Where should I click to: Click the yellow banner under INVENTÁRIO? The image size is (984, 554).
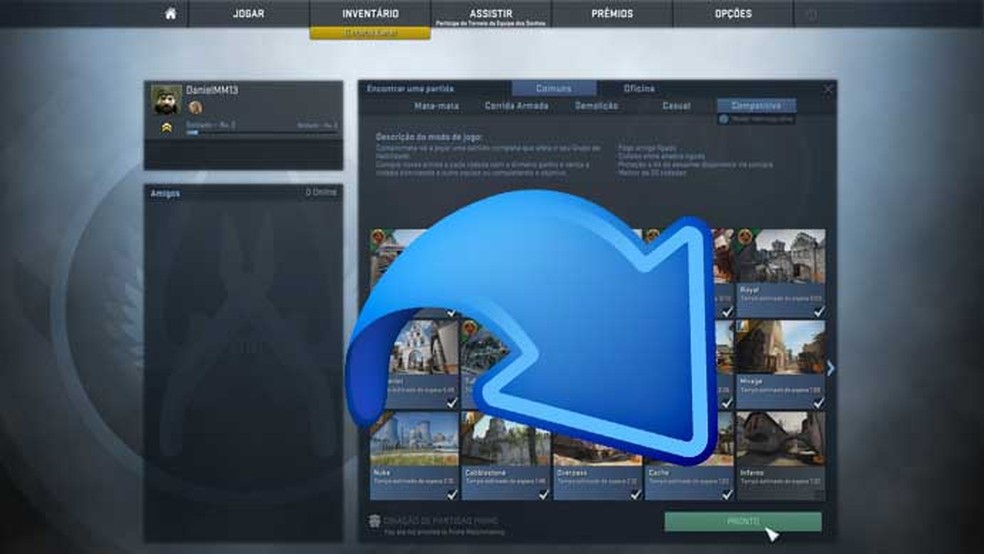click(x=370, y=33)
